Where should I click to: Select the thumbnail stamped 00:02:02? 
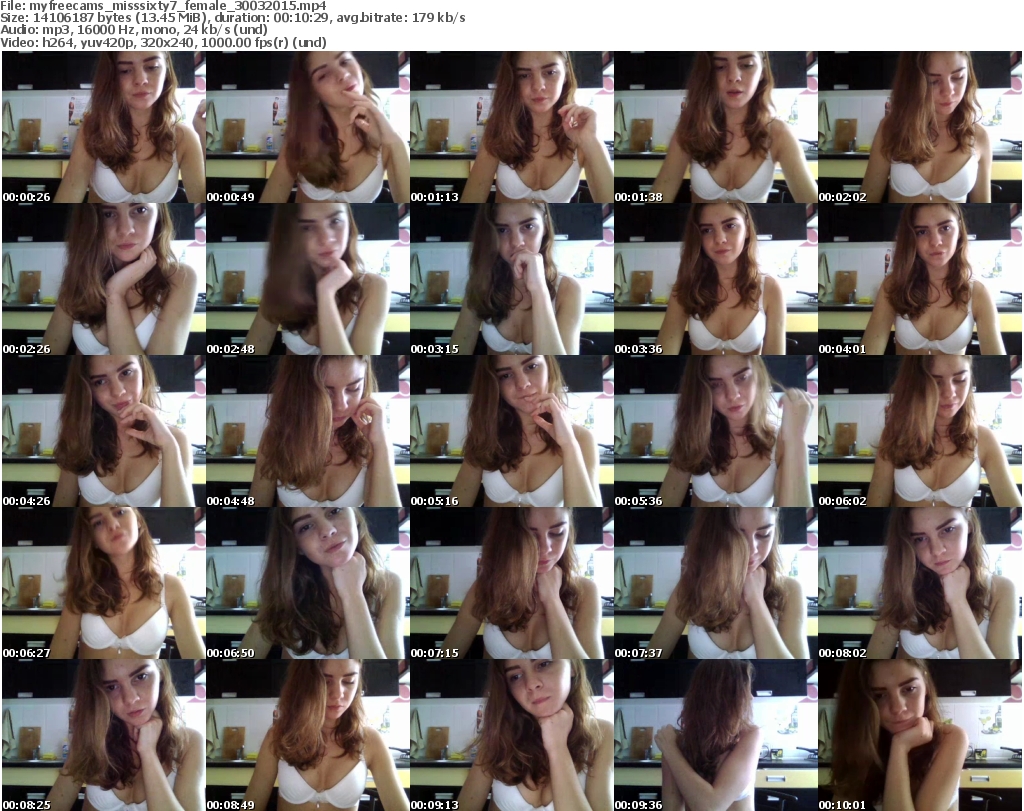click(x=920, y=127)
